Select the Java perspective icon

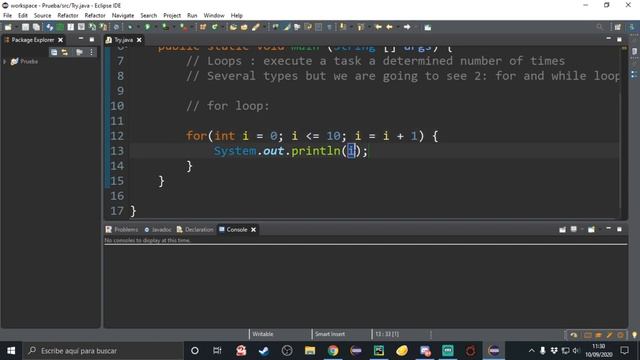point(632,27)
